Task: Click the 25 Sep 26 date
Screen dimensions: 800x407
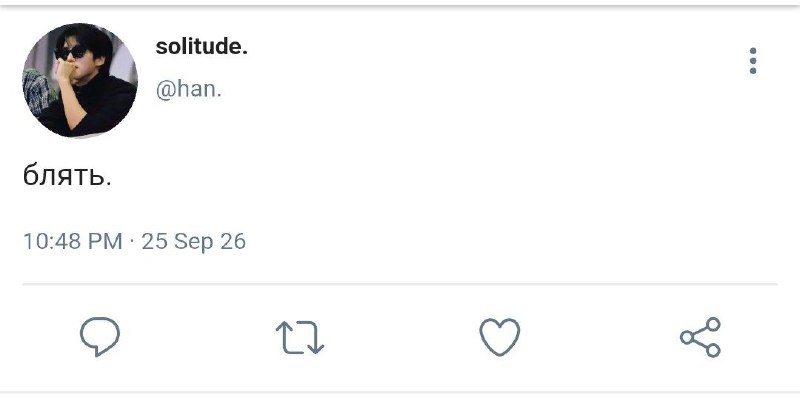Action: coord(194,241)
